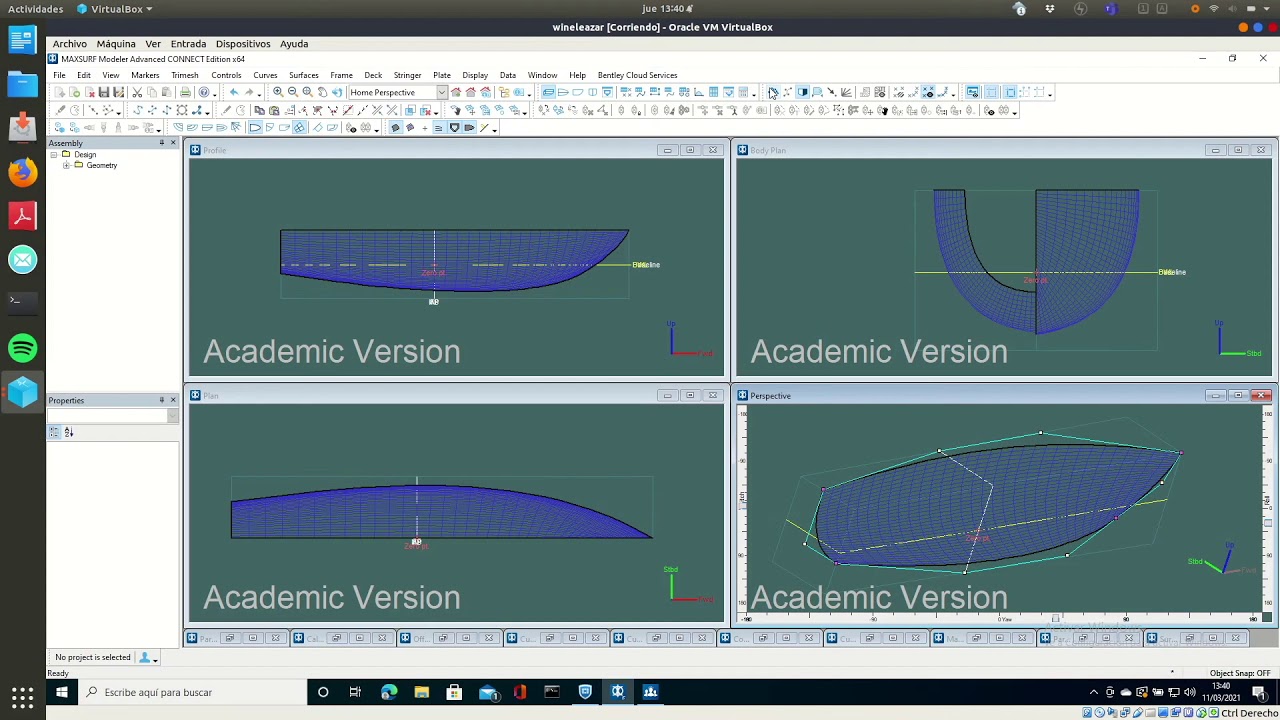Click the Zoom In magnifier icon
This screenshot has width=1280, height=720.
278,92
